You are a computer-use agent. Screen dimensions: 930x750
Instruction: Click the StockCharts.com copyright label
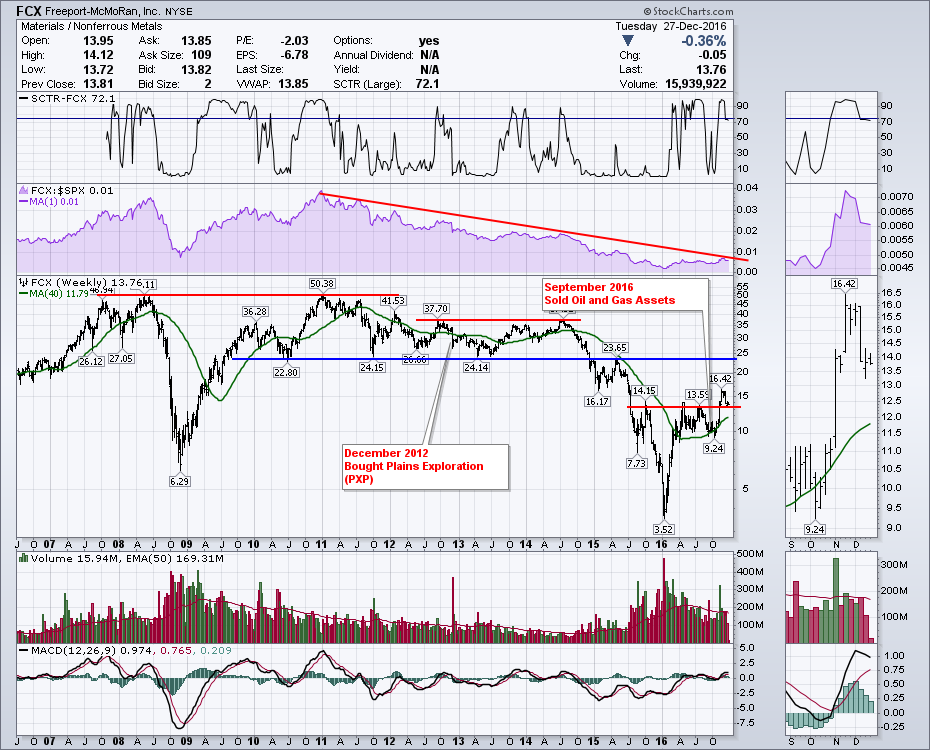688,11
